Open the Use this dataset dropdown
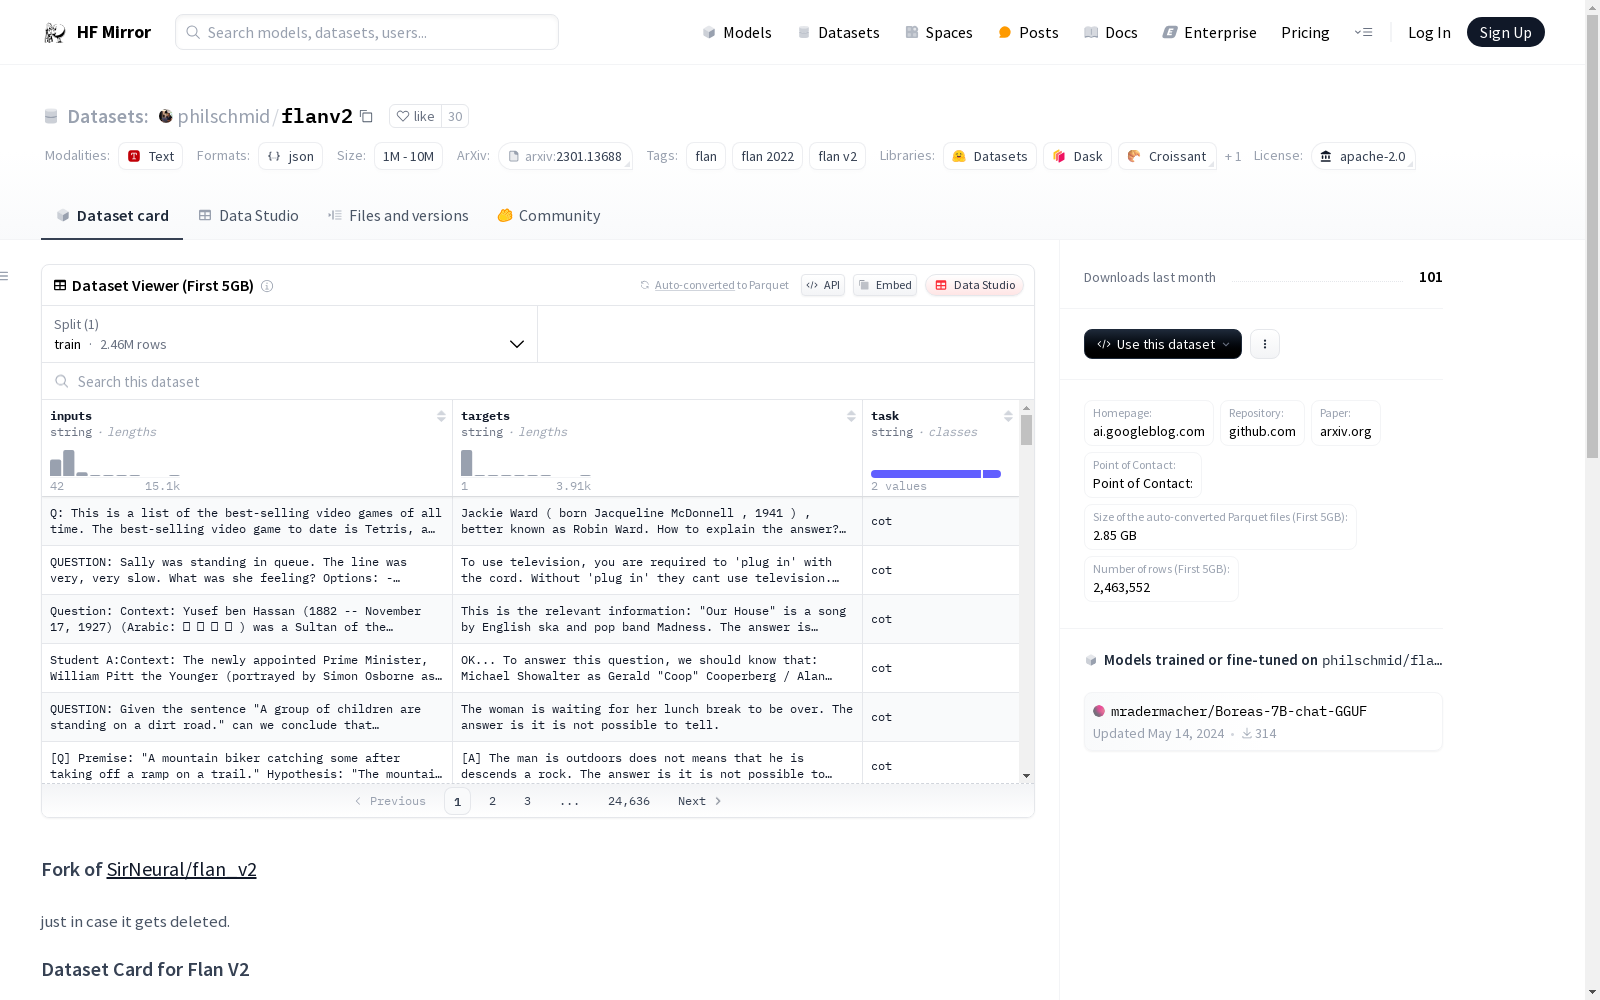The width and height of the screenshot is (1600, 1000). (1163, 344)
